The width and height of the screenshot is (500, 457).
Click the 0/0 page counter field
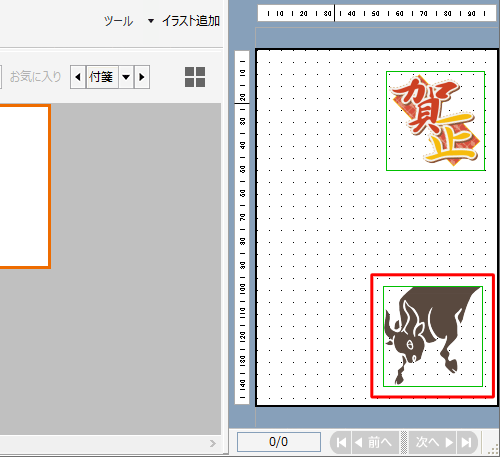click(x=279, y=442)
